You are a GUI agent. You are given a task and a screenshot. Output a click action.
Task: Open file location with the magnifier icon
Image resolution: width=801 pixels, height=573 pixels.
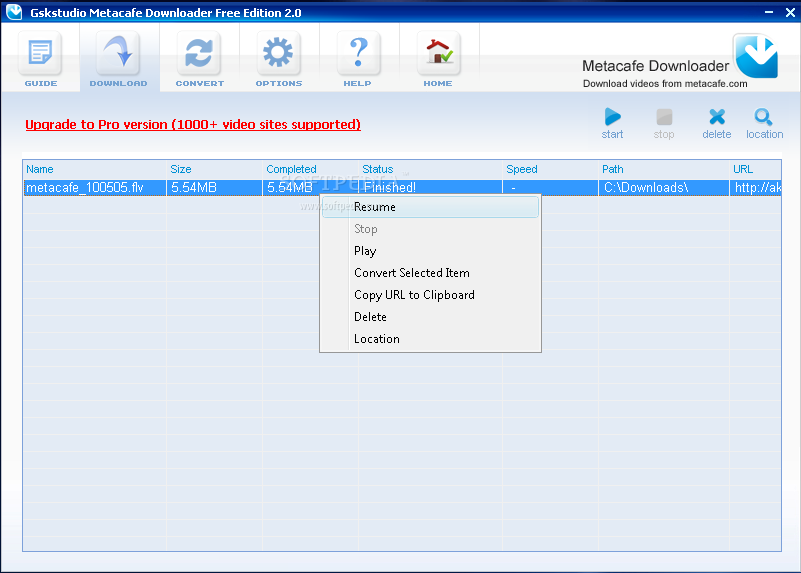coord(764,123)
